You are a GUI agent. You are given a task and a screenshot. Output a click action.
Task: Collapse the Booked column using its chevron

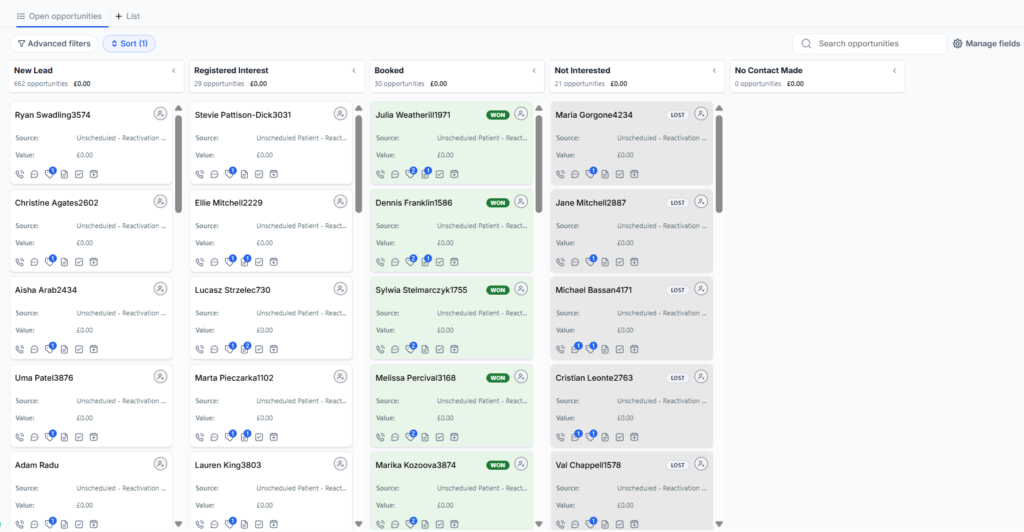534,70
